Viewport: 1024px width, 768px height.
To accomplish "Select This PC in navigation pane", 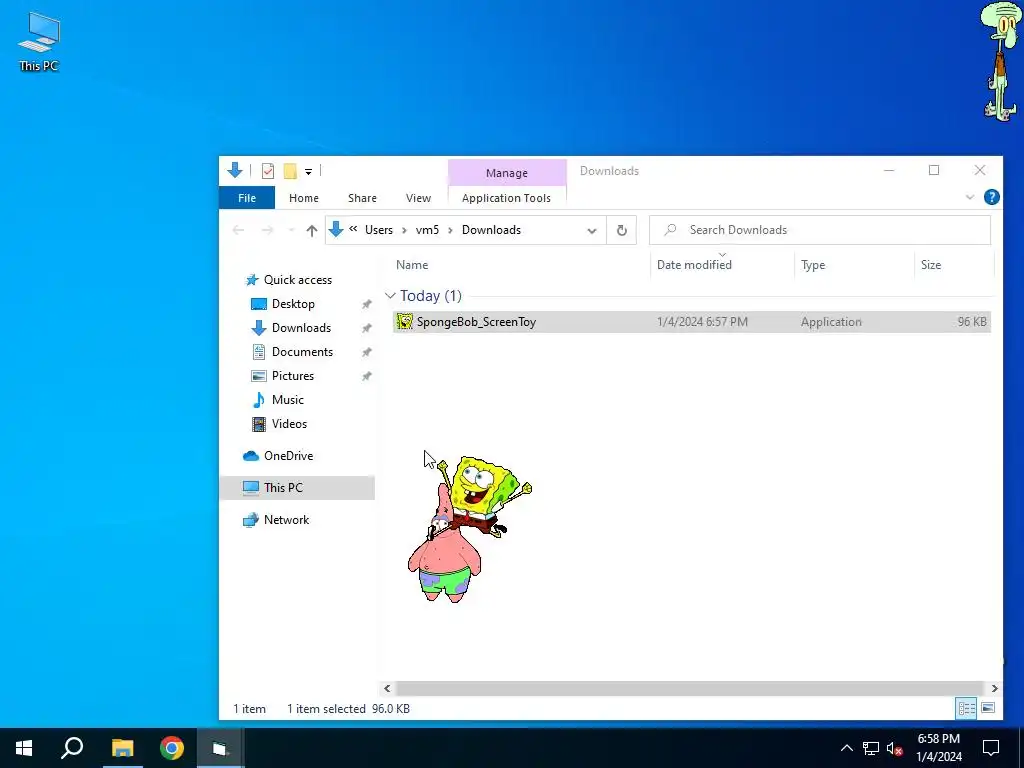I will point(297,488).
